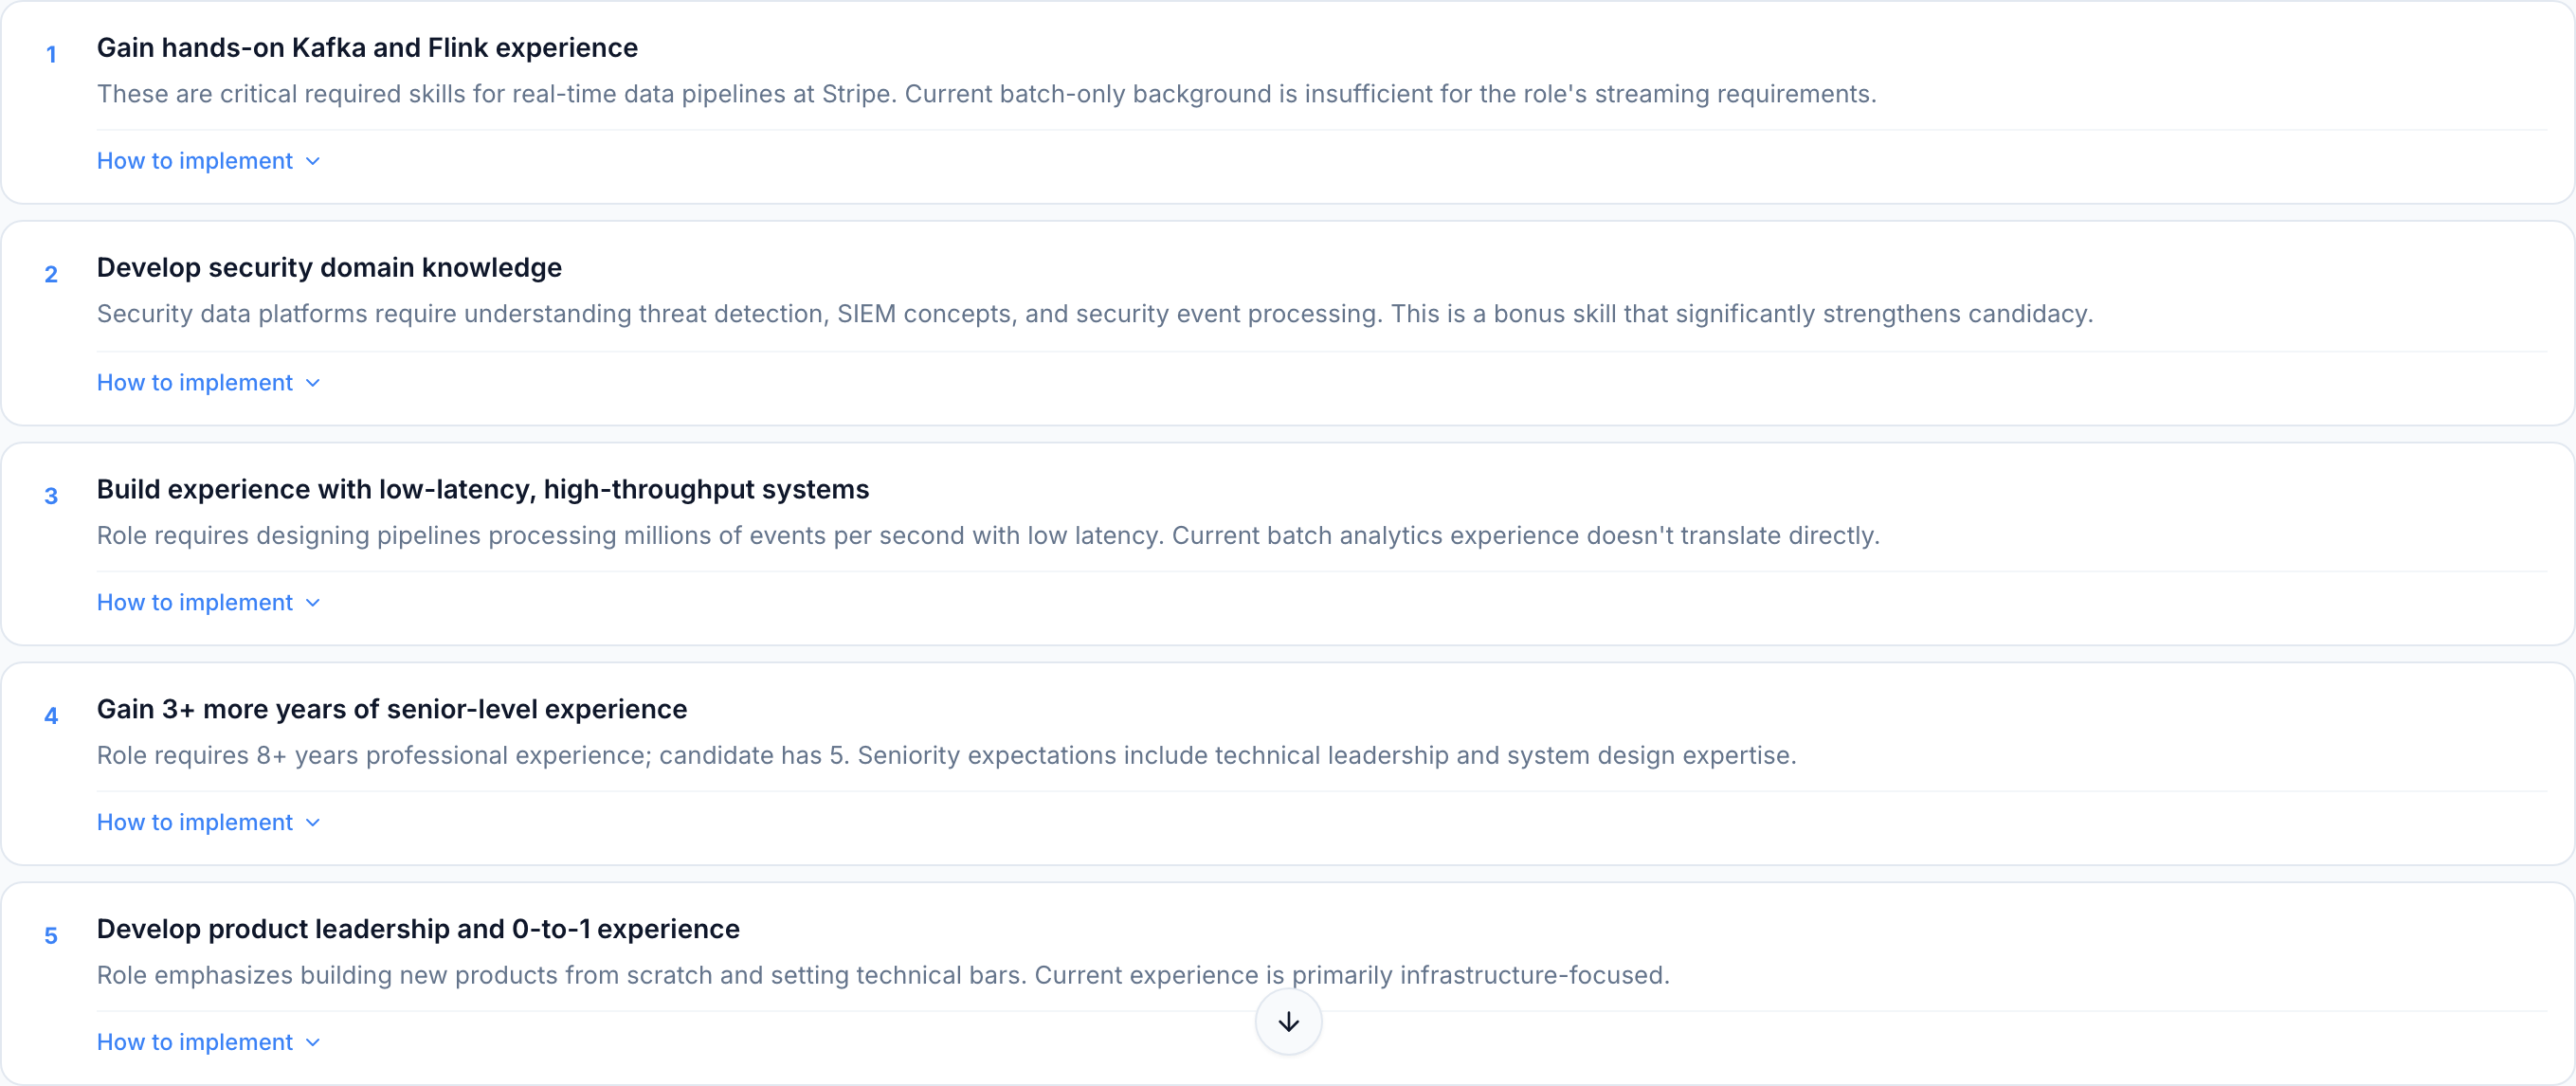
Task: Expand How to implement for Kafka and Flink
Action: 195,161
